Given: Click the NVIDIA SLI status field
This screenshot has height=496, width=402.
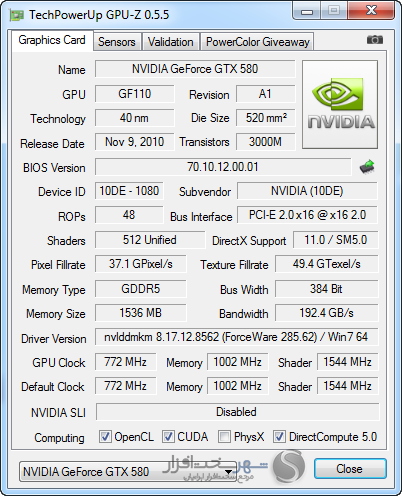Looking at the screenshot, I should tap(237, 412).
